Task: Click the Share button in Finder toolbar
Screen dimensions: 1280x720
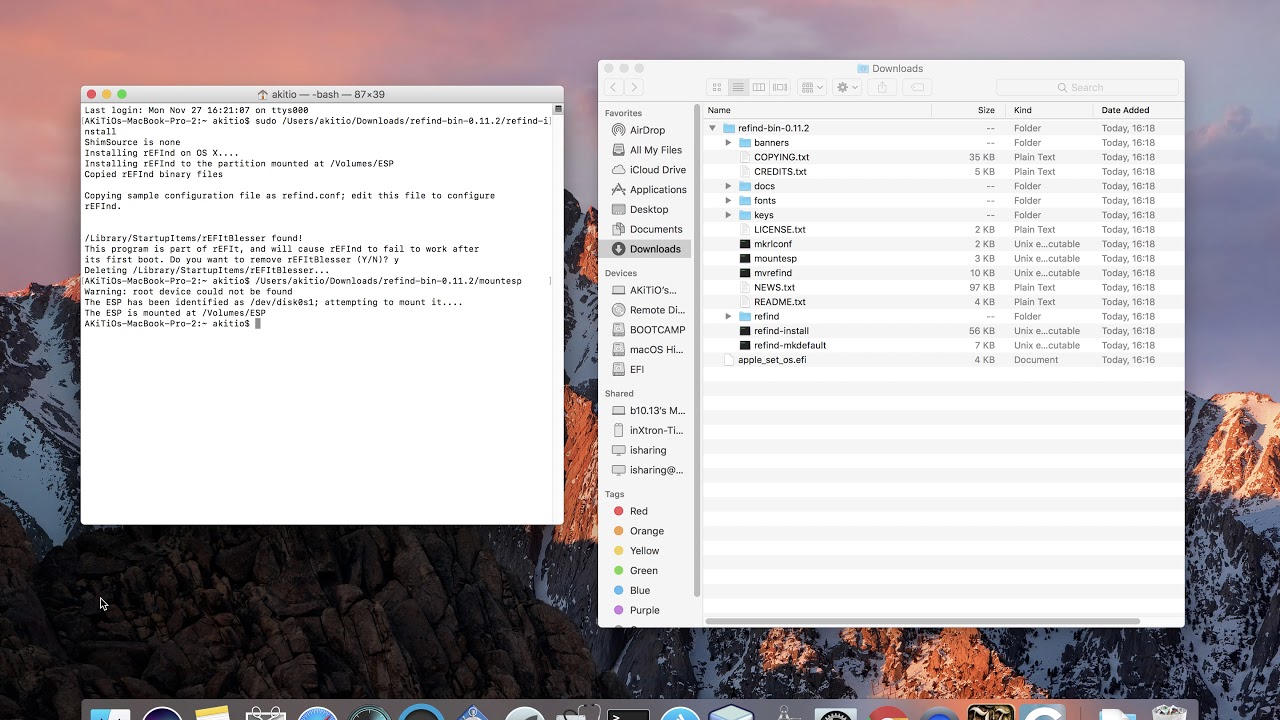Action: (882, 88)
